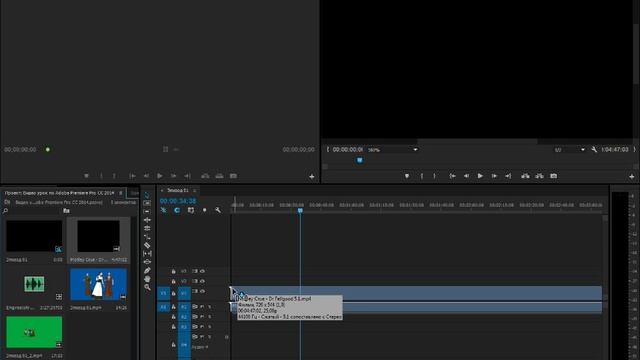This screenshot has width=640, height=360.
Task: Click Insert button in Source monitor
Action: (205, 176)
